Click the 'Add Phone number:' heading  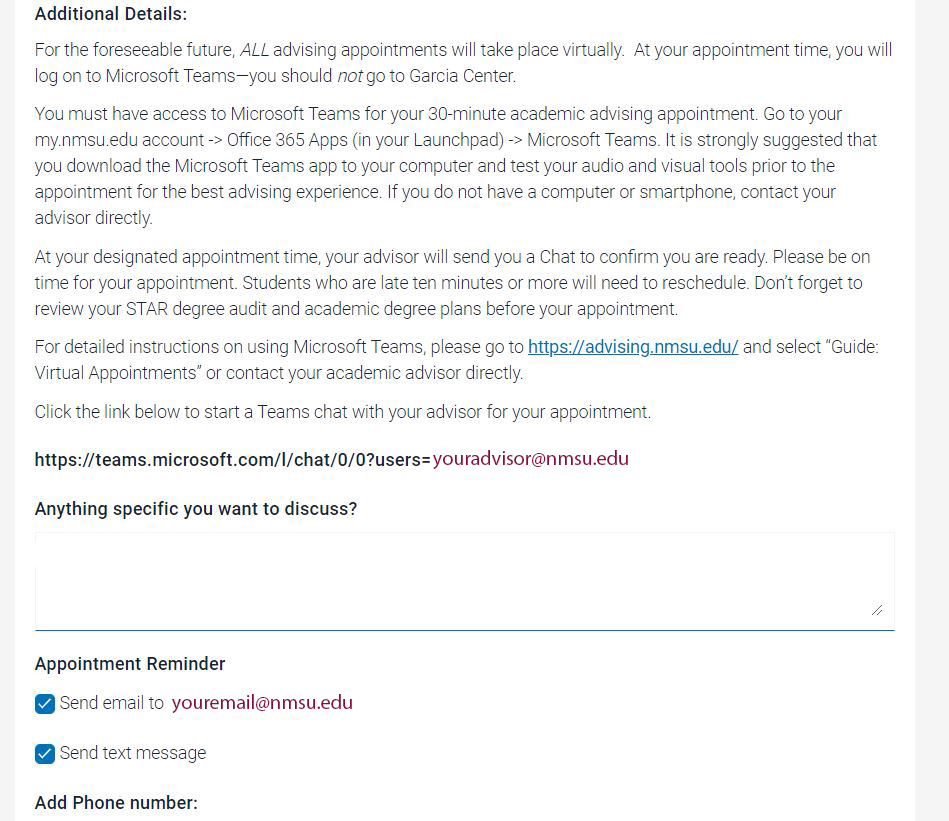pos(116,803)
